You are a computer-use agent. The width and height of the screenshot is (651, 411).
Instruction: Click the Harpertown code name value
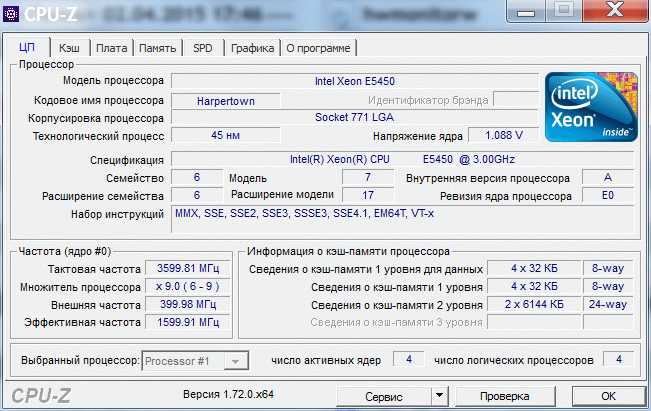point(226,101)
